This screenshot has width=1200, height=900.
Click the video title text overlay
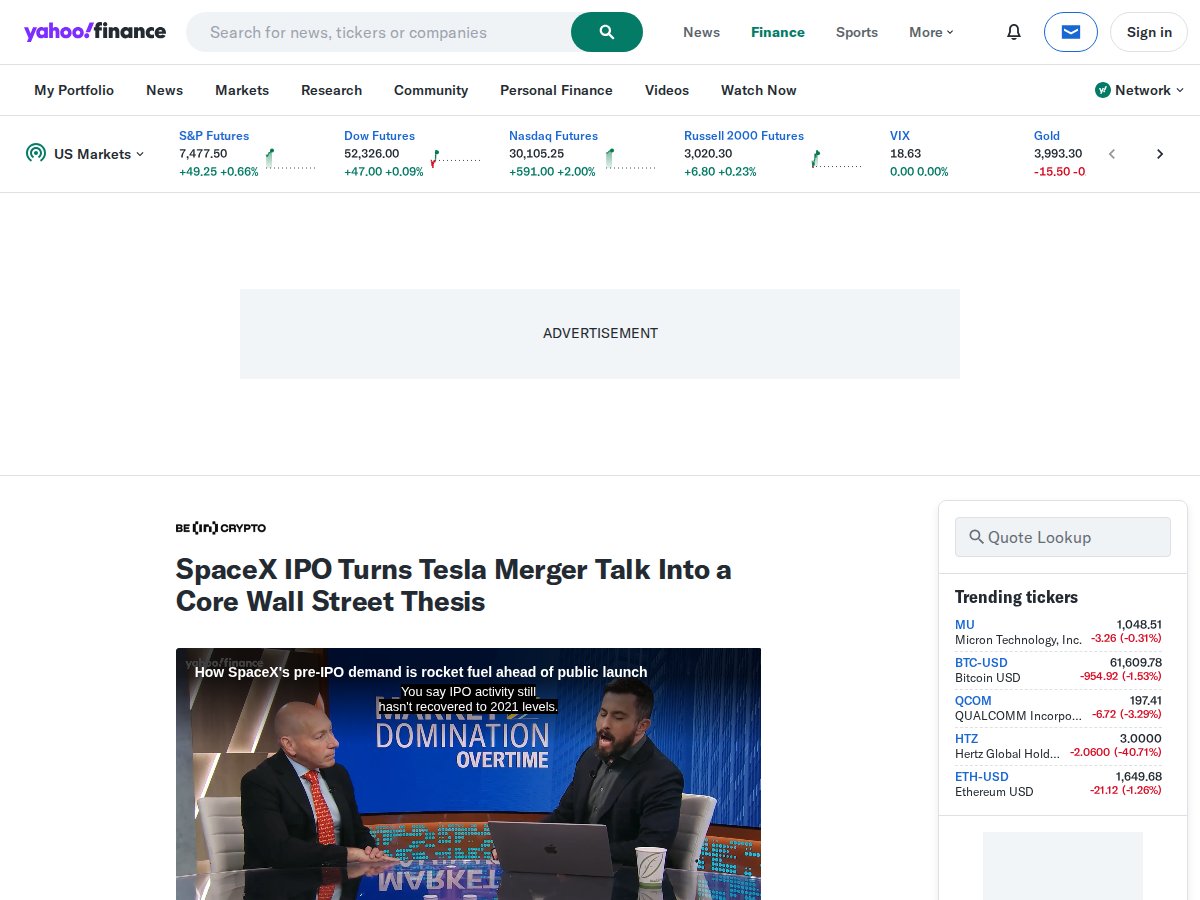tap(421, 672)
